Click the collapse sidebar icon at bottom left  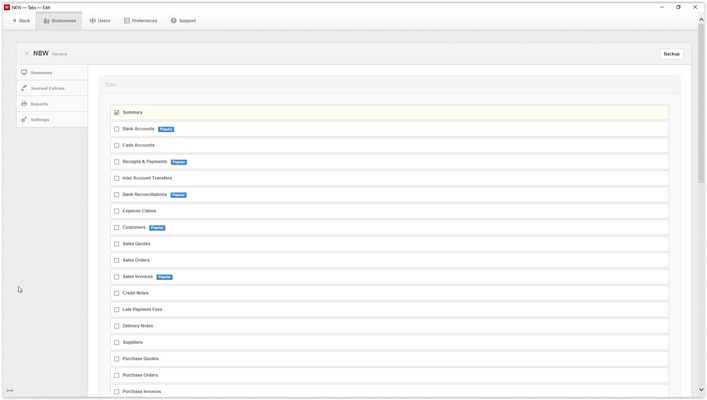pos(9,390)
